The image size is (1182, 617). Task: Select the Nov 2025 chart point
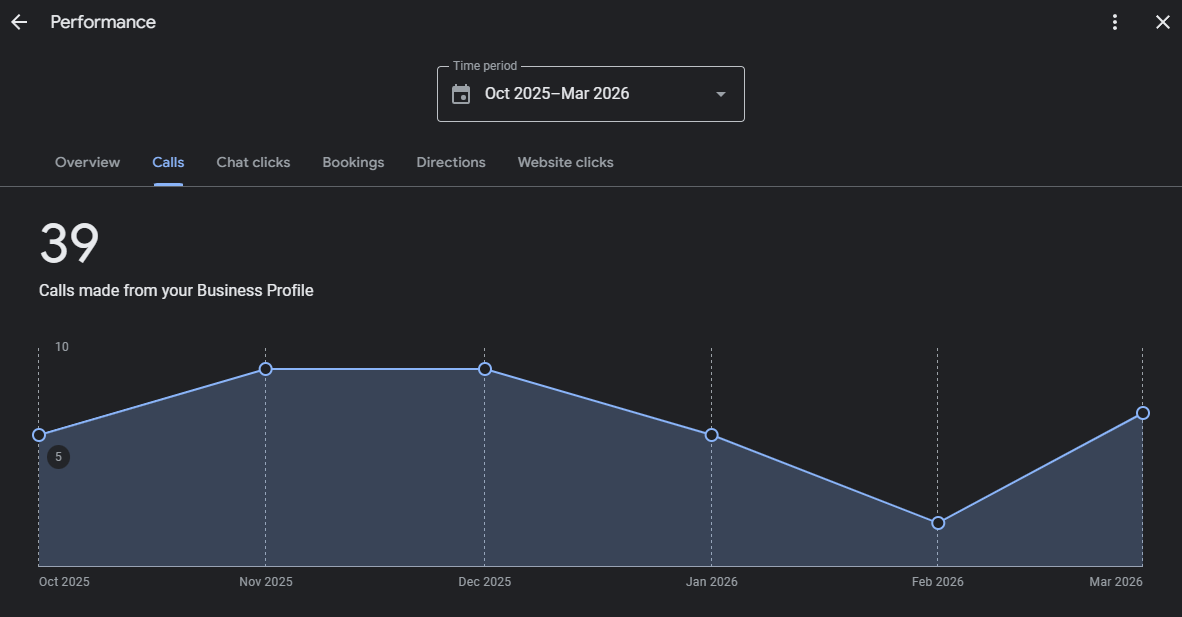[265, 369]
